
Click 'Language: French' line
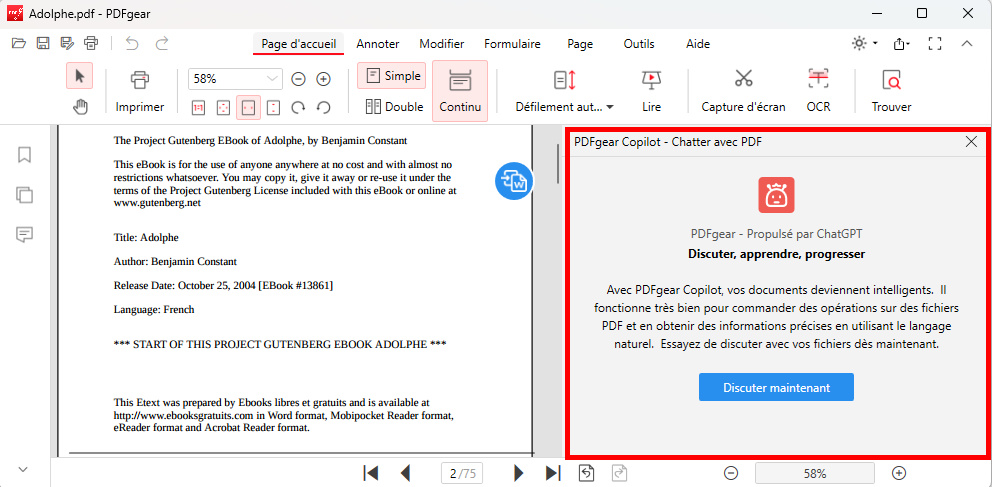click(154, 309)
